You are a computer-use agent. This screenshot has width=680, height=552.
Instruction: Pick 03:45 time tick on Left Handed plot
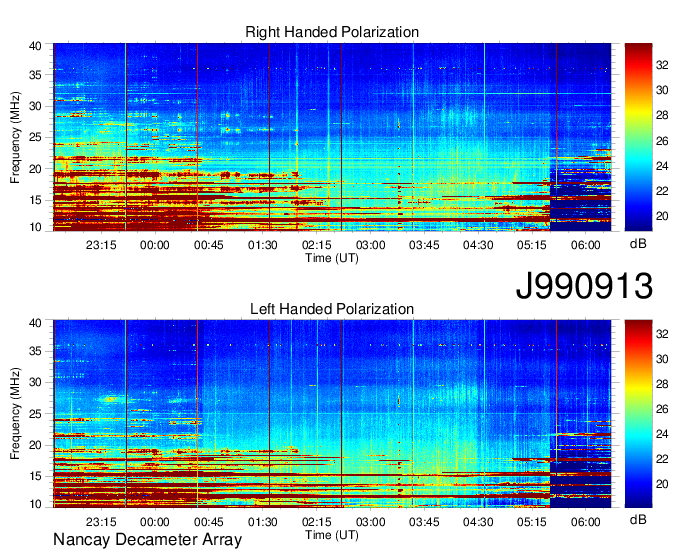[x=424, y=522]
